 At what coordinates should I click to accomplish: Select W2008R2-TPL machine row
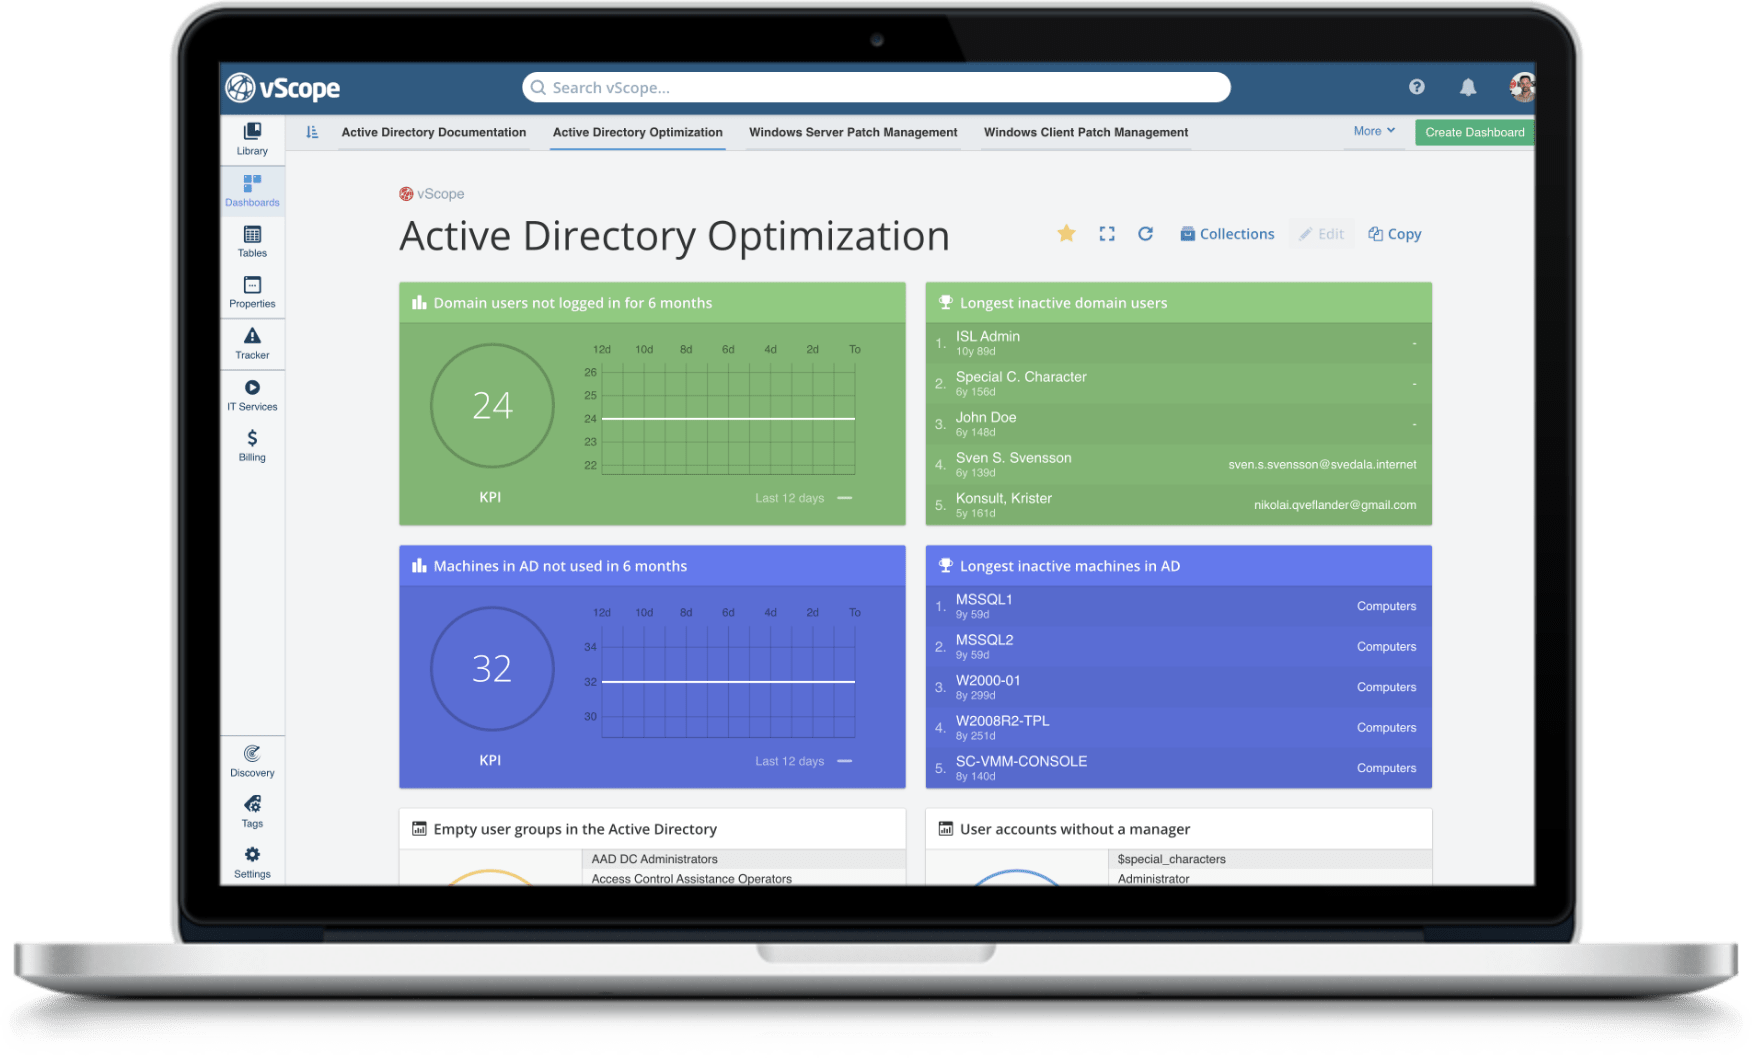tap(1178, 727)
